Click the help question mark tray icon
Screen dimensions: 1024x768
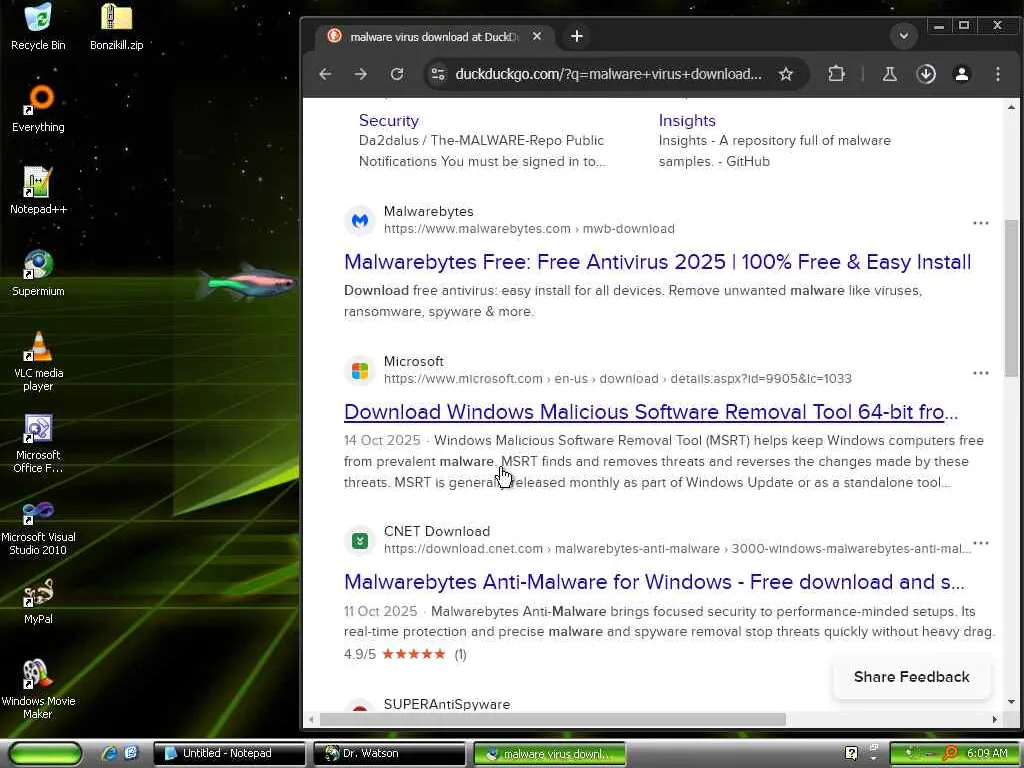[x=851, y=753]
